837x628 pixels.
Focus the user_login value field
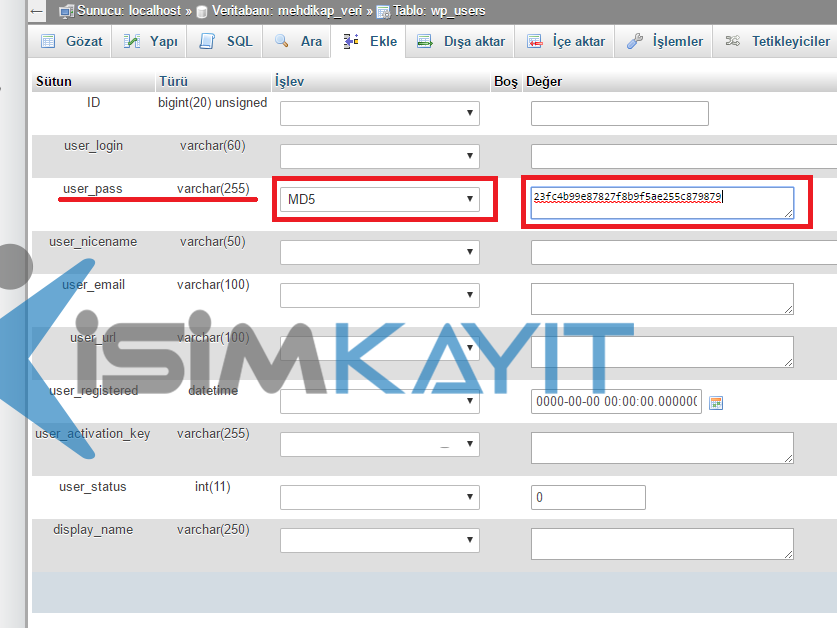coord(684,156)
